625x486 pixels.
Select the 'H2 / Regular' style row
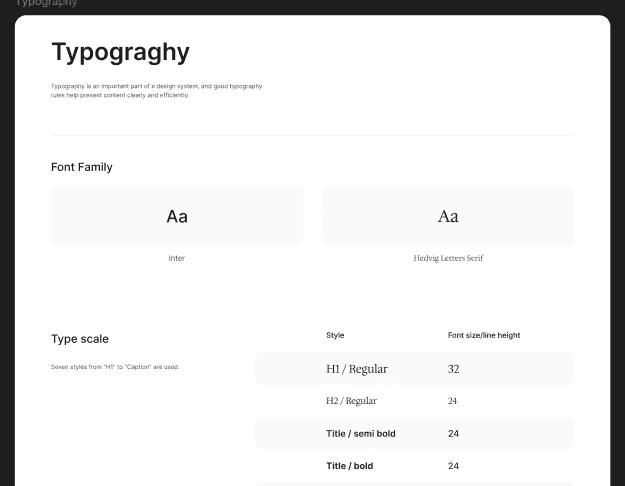tap(415, 401)
